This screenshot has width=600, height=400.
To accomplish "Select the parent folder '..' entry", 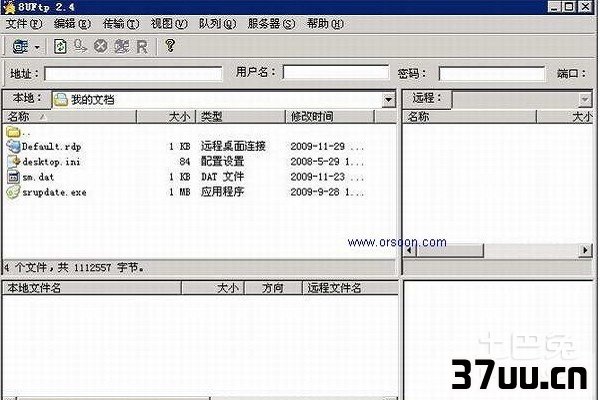I will tap(18, 132).
